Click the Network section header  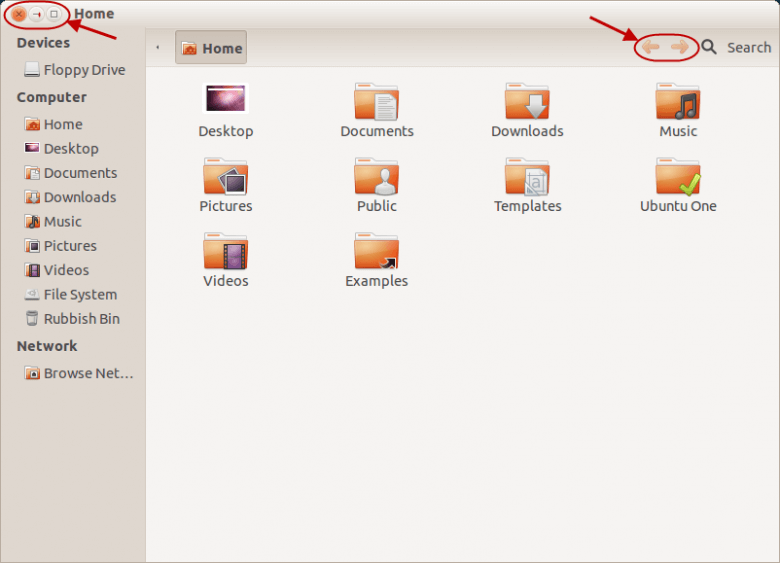pos(47,346)
